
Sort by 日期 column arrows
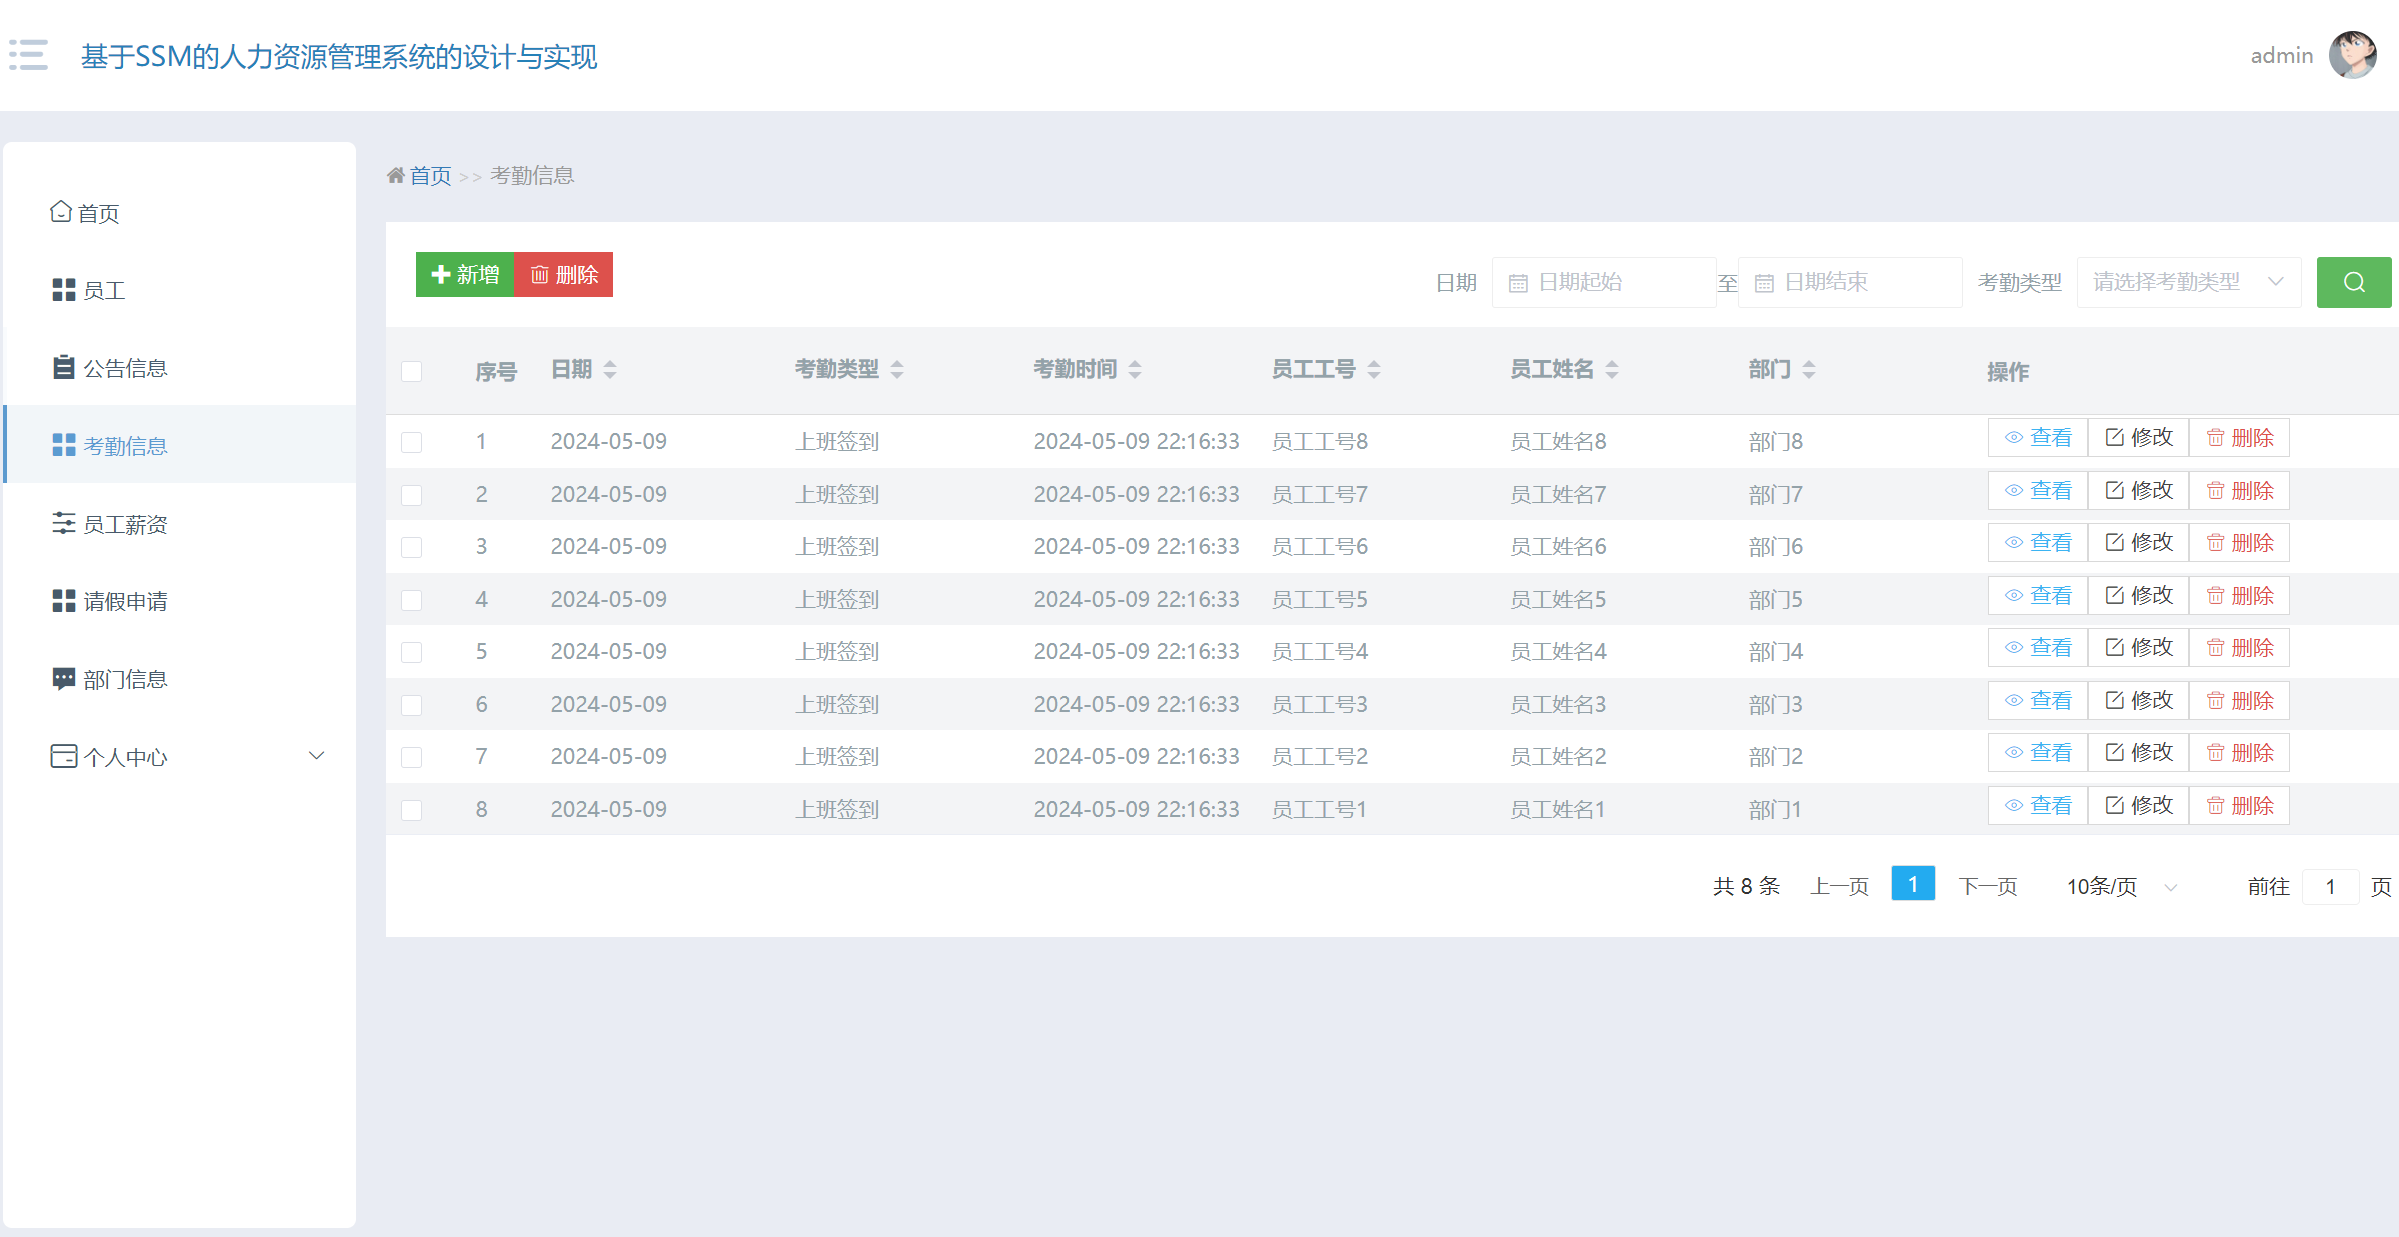[610, 370]
